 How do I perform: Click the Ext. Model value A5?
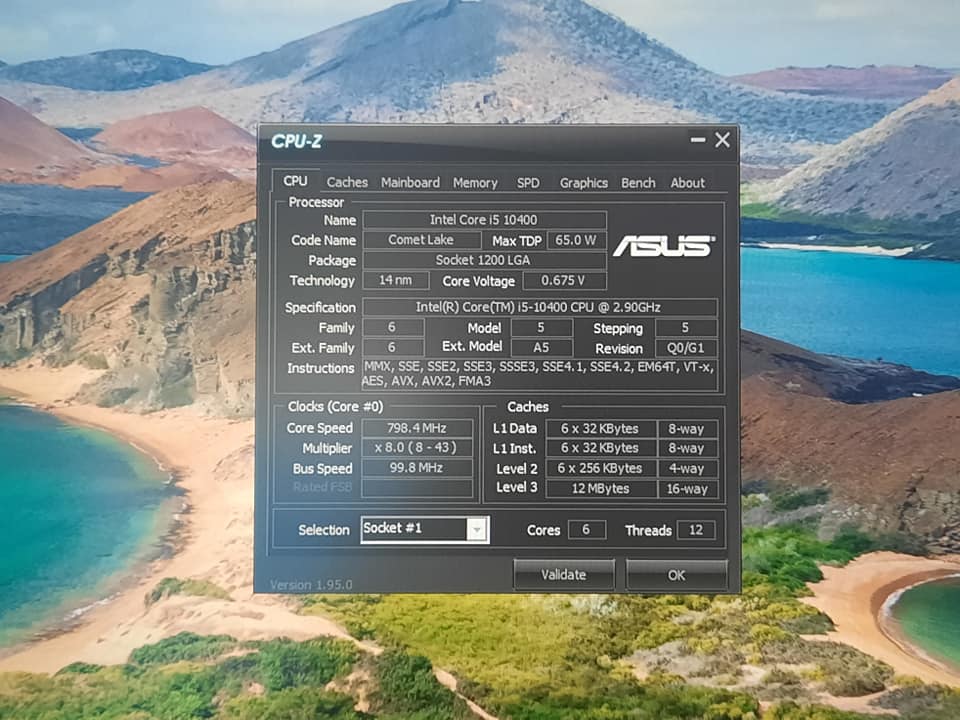[541, 348]
